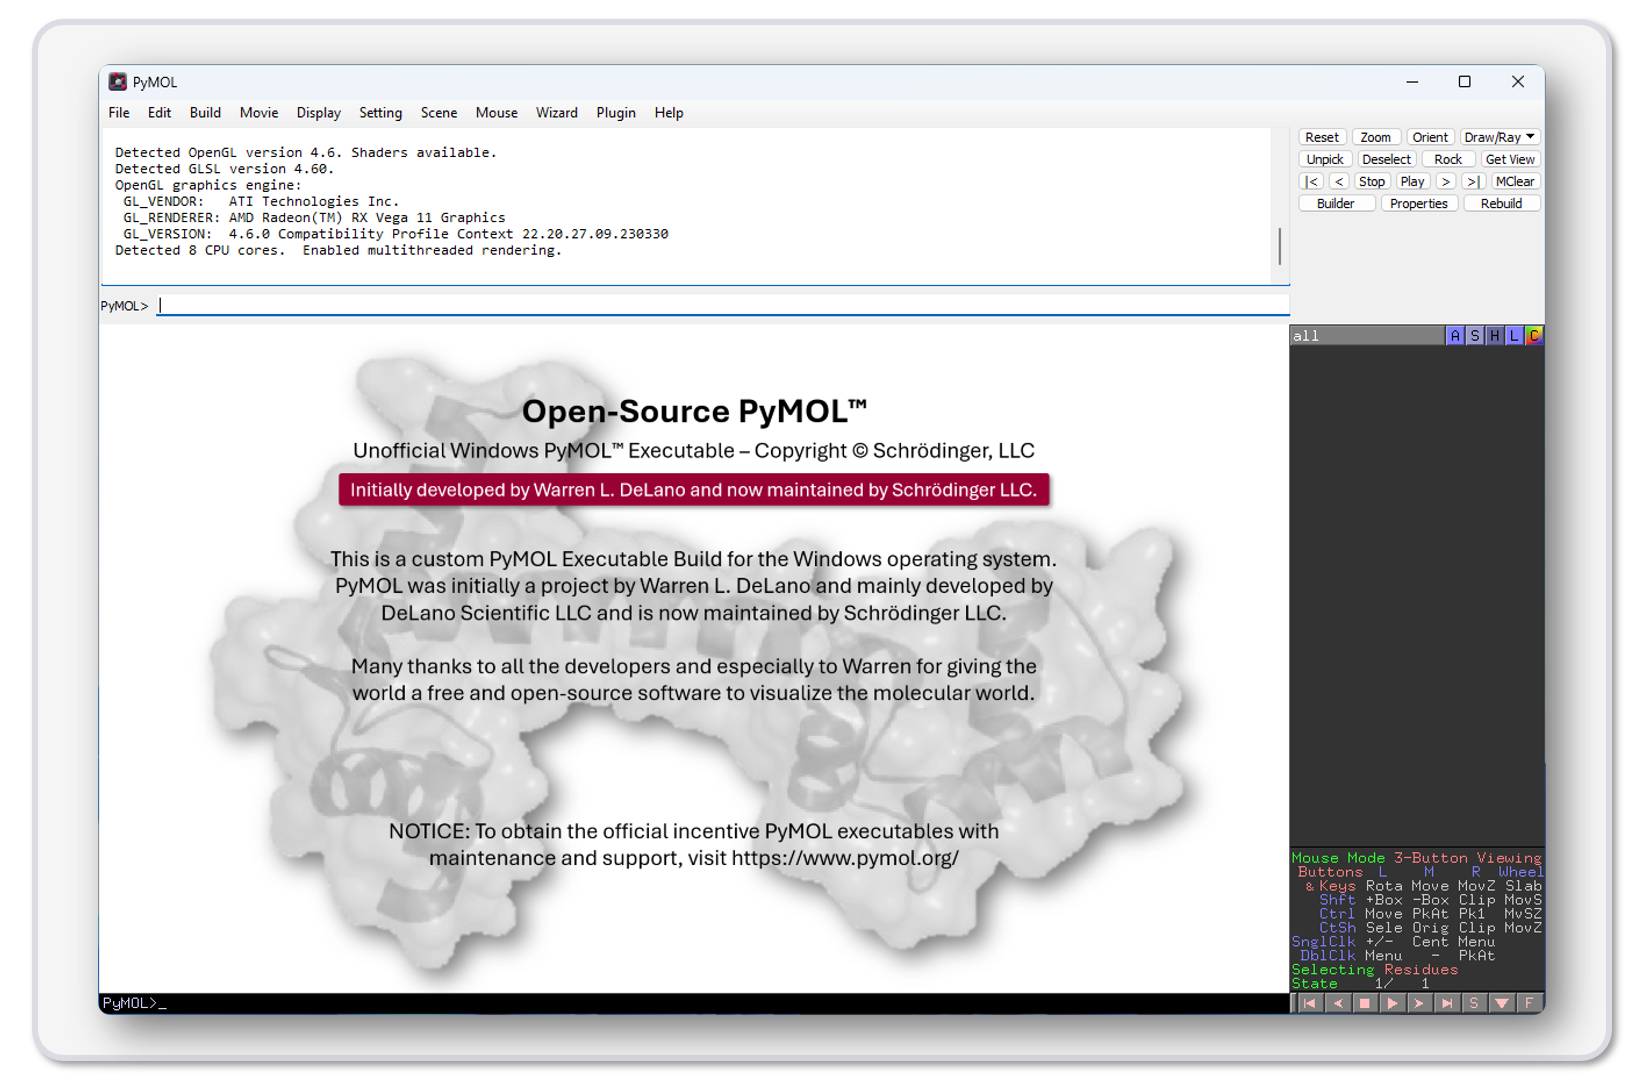Viewport: 1646px width, 1080px height.
Task: Click the |< rewind button in upper panel
Action: (1311, 181)
